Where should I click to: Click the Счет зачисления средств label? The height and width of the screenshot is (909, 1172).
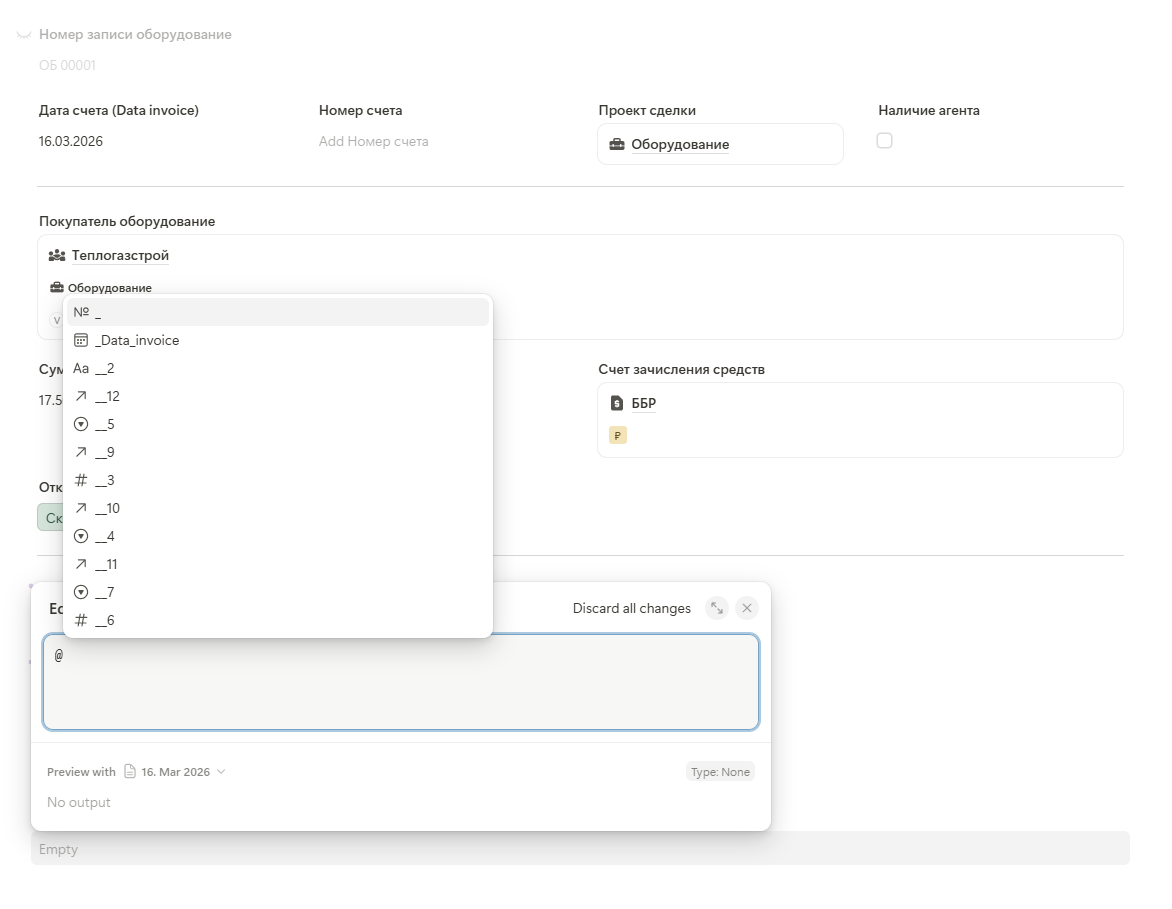(682, 369)
